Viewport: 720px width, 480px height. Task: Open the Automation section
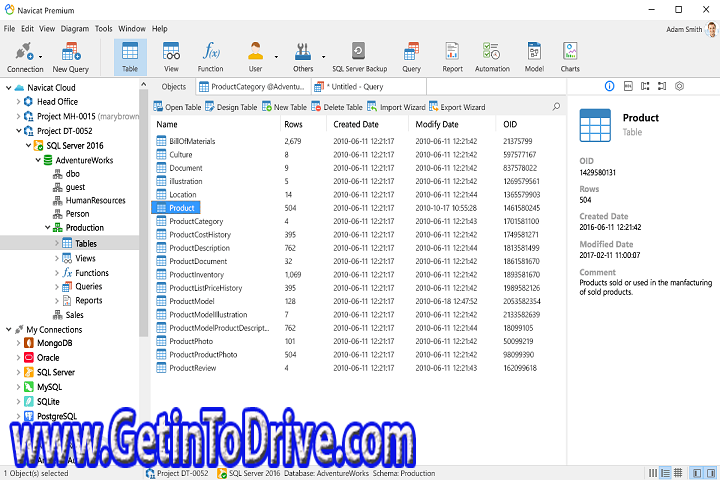[x=492, y=57]
